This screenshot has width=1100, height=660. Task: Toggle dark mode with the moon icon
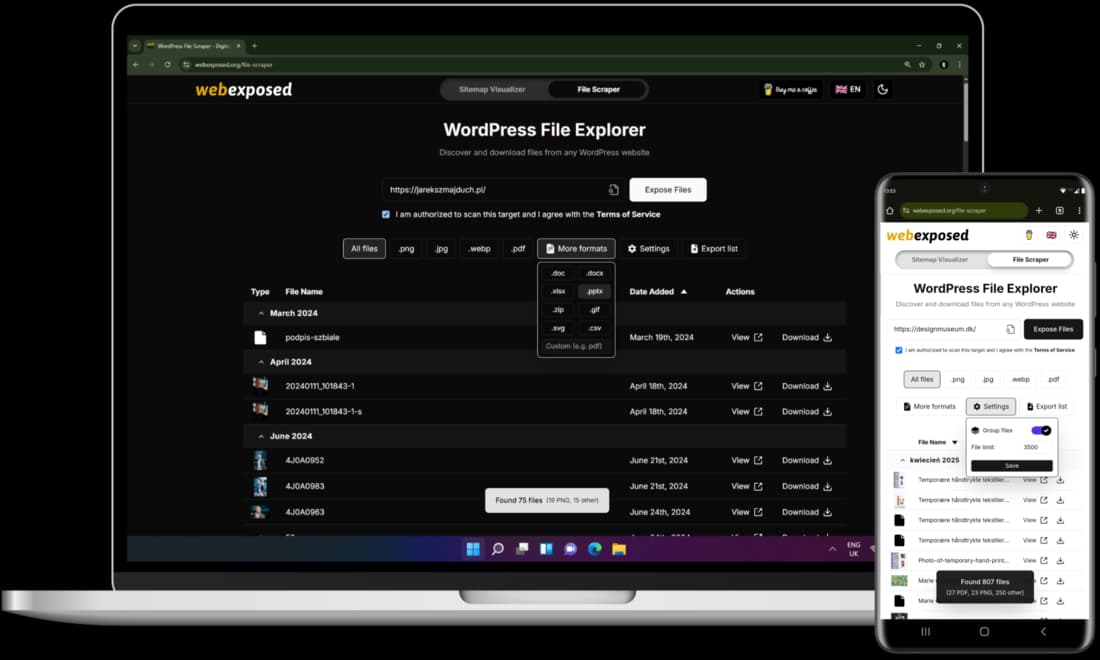pyautogui.click(x=881, y=89)
